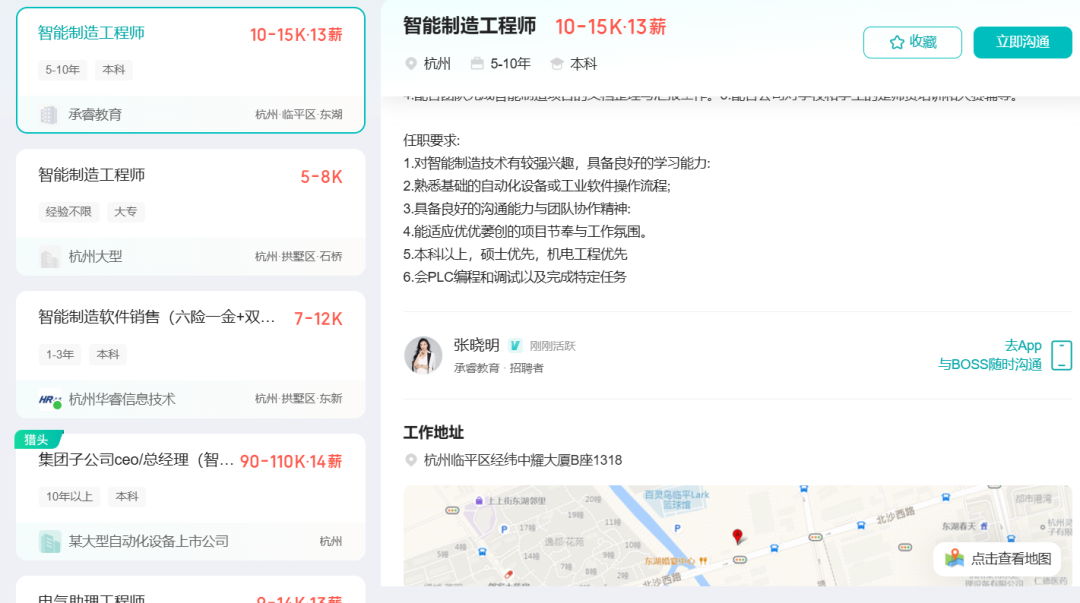Click the map icon on 点击查看地图
Image resolution: width=1080 pixels, height=603 pixels.
955,558
